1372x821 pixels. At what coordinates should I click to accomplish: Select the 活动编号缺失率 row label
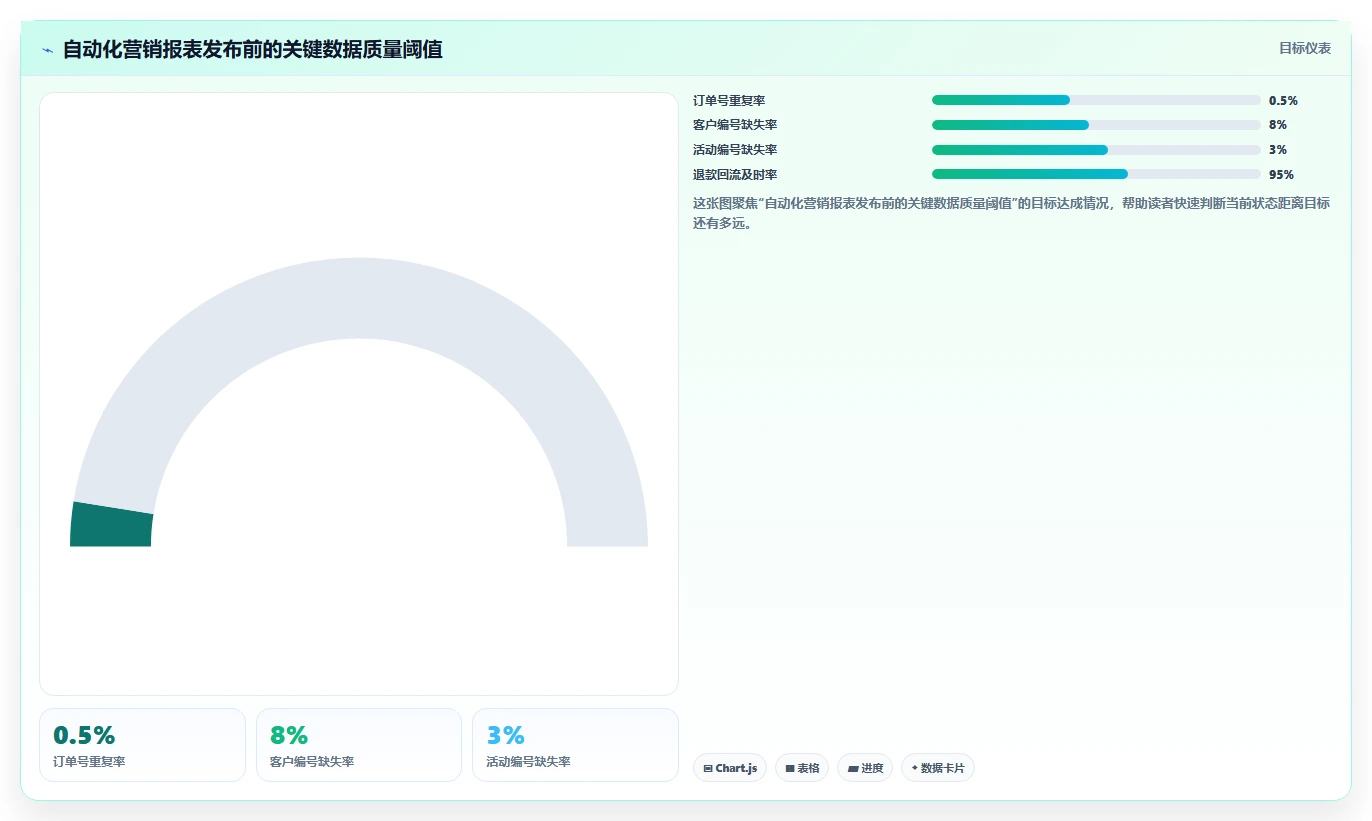(x=735, y=150)
